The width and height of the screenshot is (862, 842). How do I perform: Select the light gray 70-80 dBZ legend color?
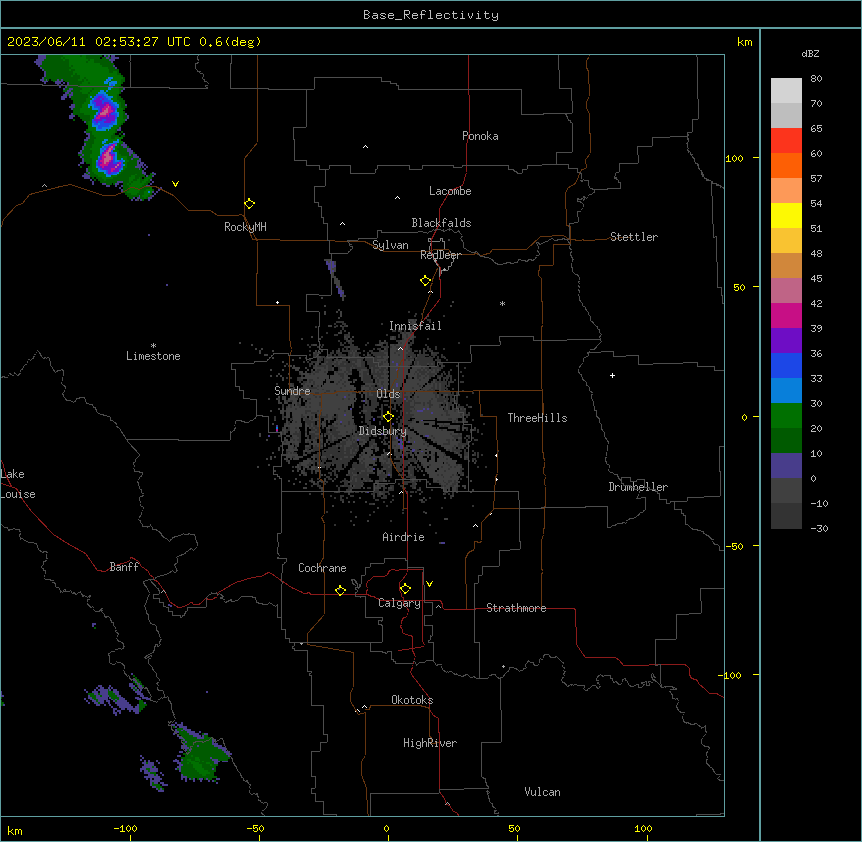tap(786, 91)
